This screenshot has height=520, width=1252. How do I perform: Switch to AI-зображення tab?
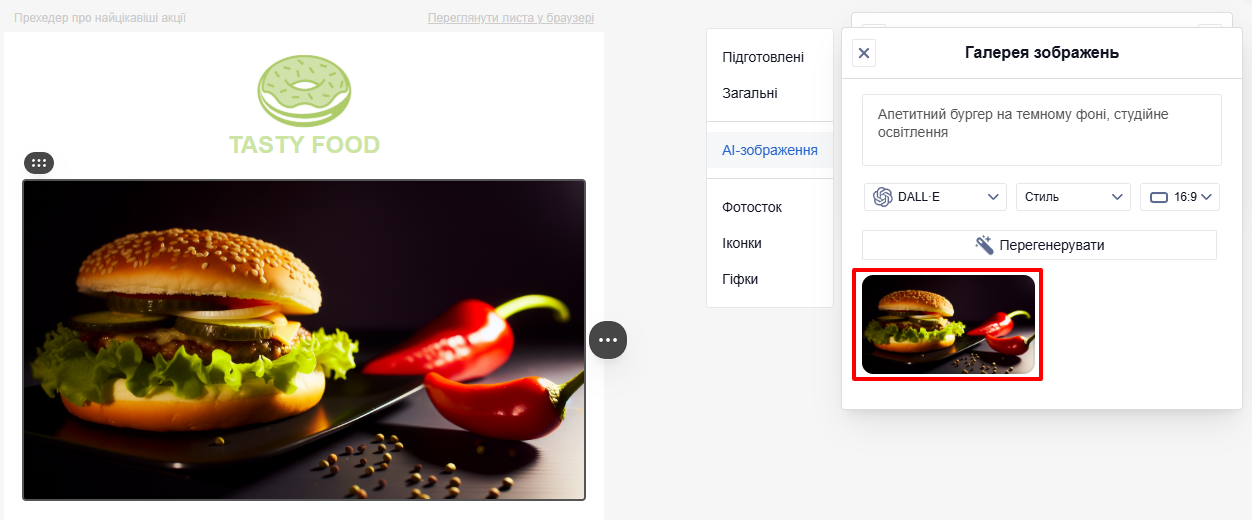[x=770, y=150]
